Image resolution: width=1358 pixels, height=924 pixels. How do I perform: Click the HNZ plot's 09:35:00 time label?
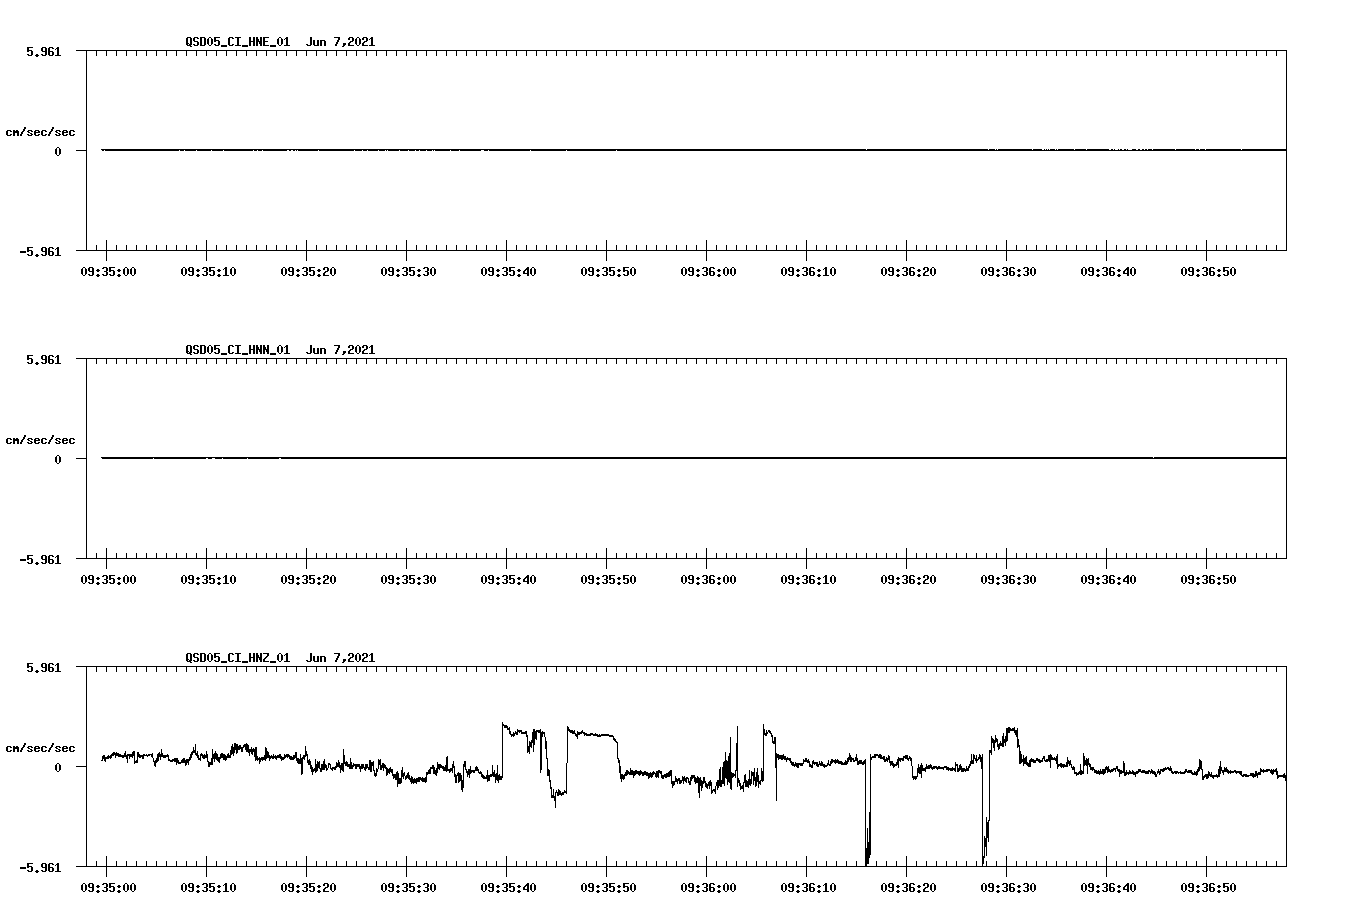click(108, 887)
